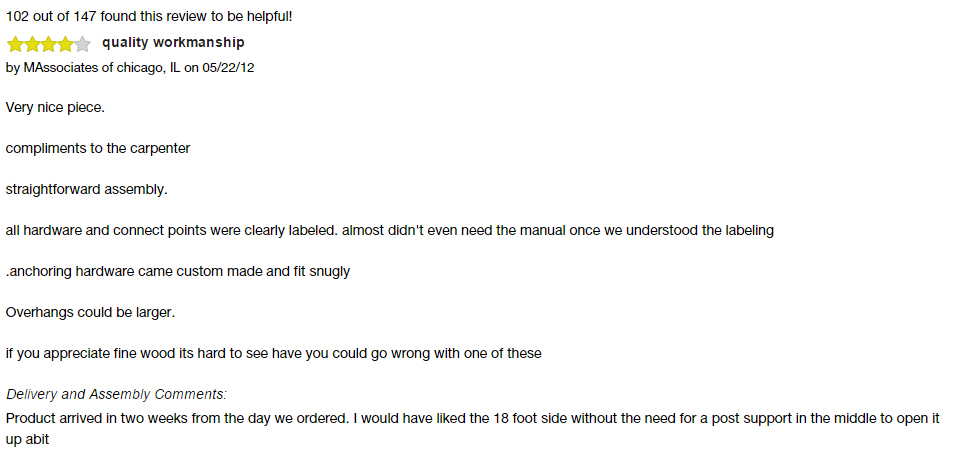The height and width of the screenshot is (470, 969).
Task: Click the anchoring hardware custom made line
Action: click(178, 272)
